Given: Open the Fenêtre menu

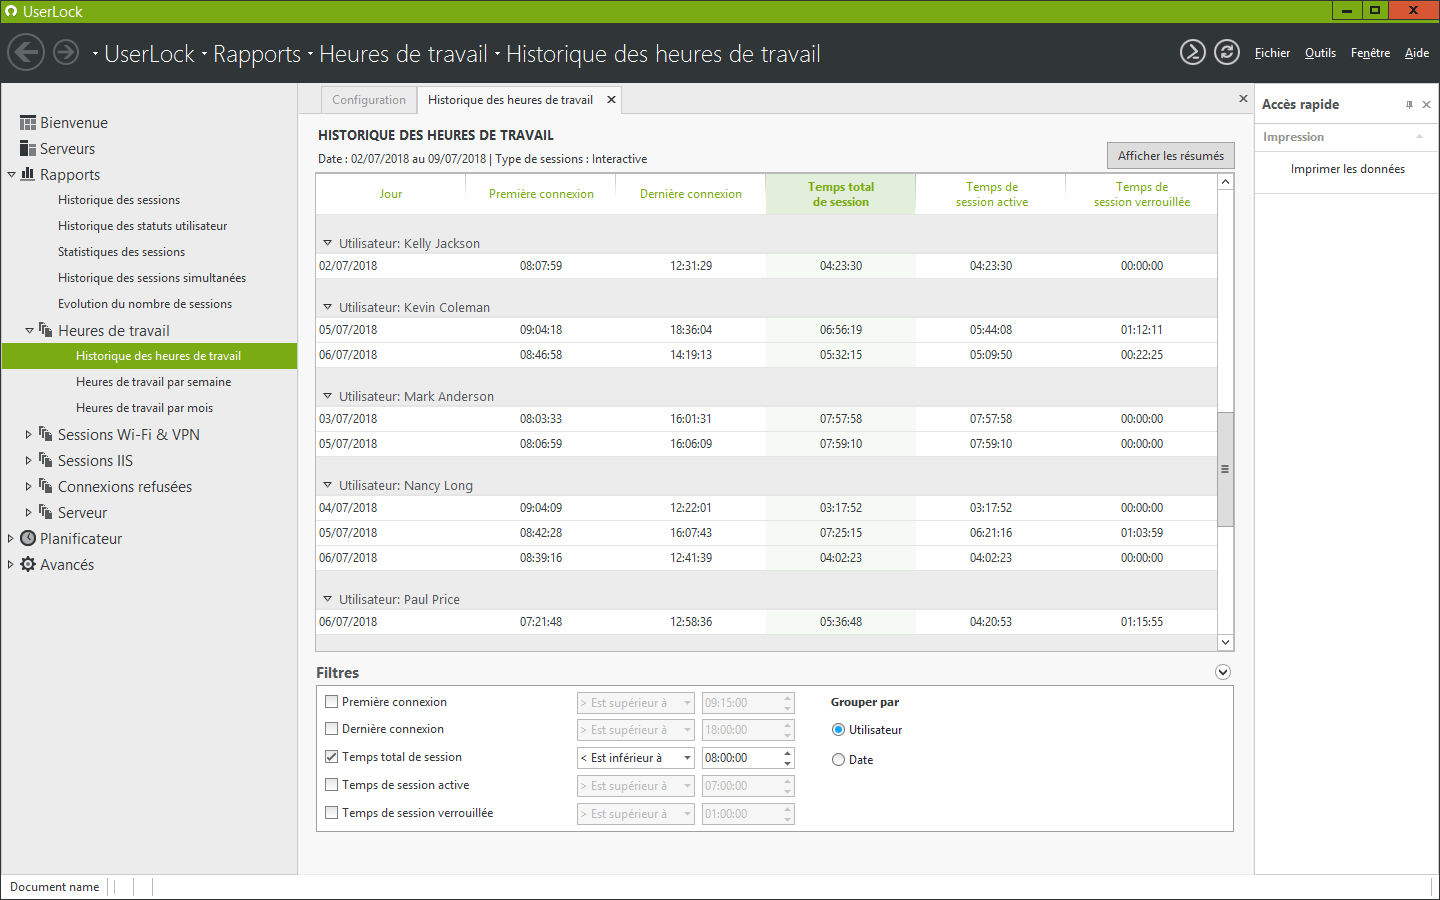Looking at the screenshot, I should (x=1370, y=53).
